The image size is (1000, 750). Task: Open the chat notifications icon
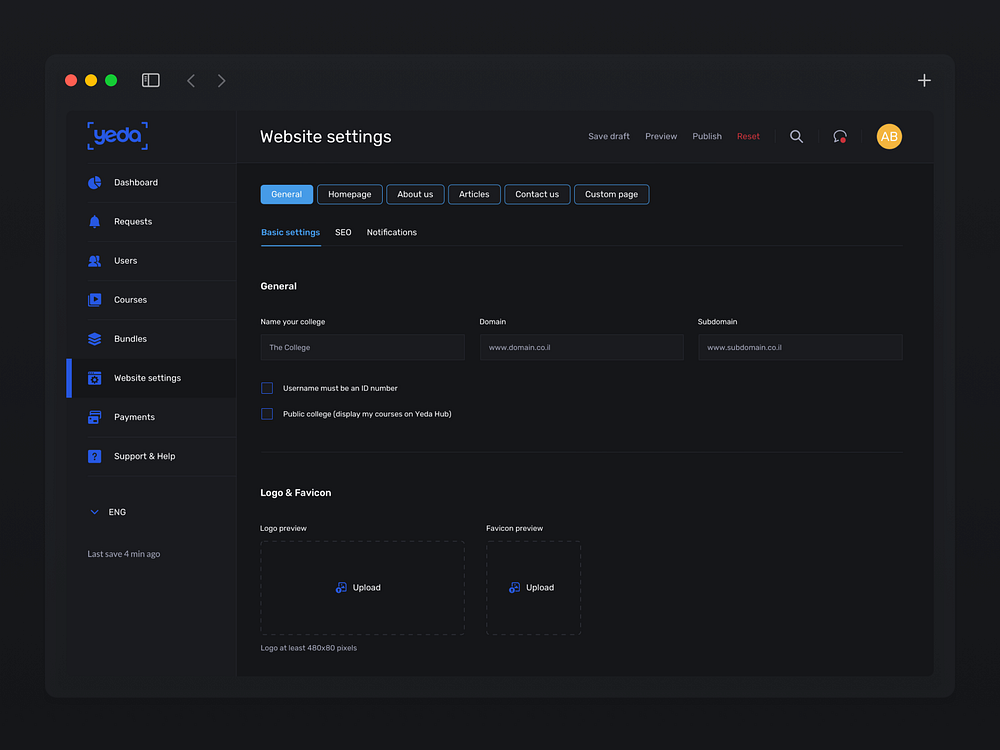click(x=840, y=136)
